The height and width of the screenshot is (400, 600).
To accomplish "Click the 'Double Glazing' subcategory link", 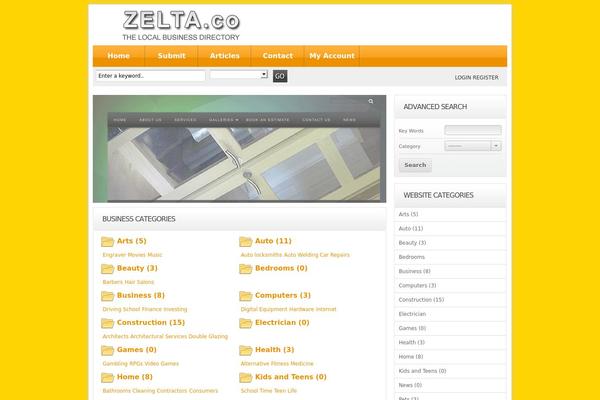I will (x=208, y=336).
